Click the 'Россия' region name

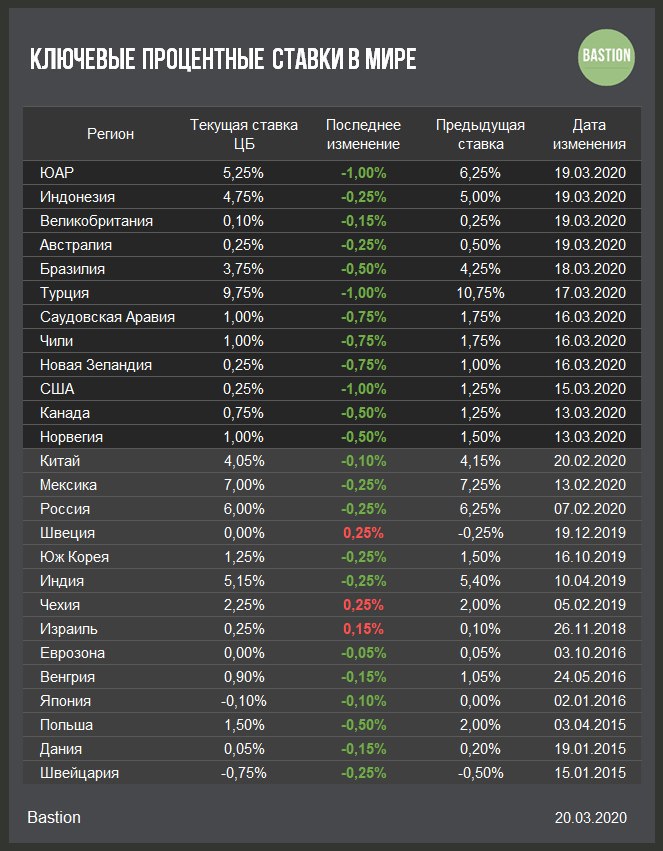pyautogui.click(x=65, y=509)
